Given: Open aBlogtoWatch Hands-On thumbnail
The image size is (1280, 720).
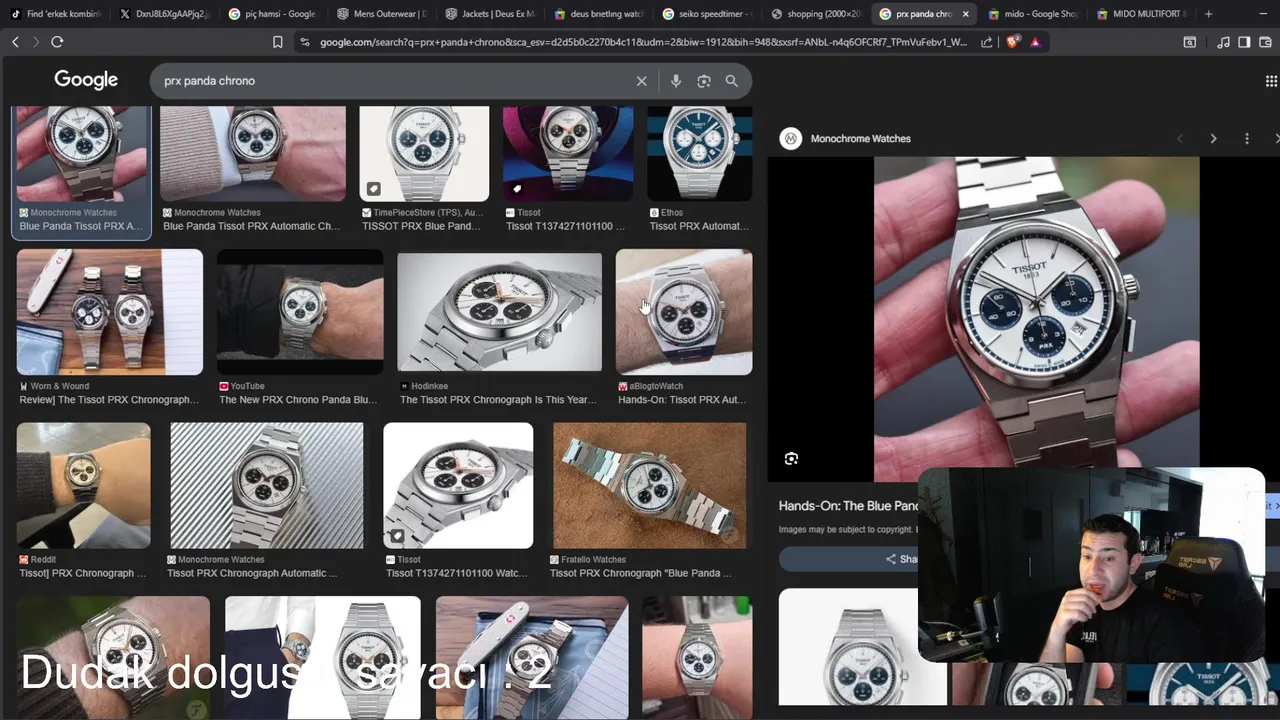Looking at the screenshot, I should (684, 312).
